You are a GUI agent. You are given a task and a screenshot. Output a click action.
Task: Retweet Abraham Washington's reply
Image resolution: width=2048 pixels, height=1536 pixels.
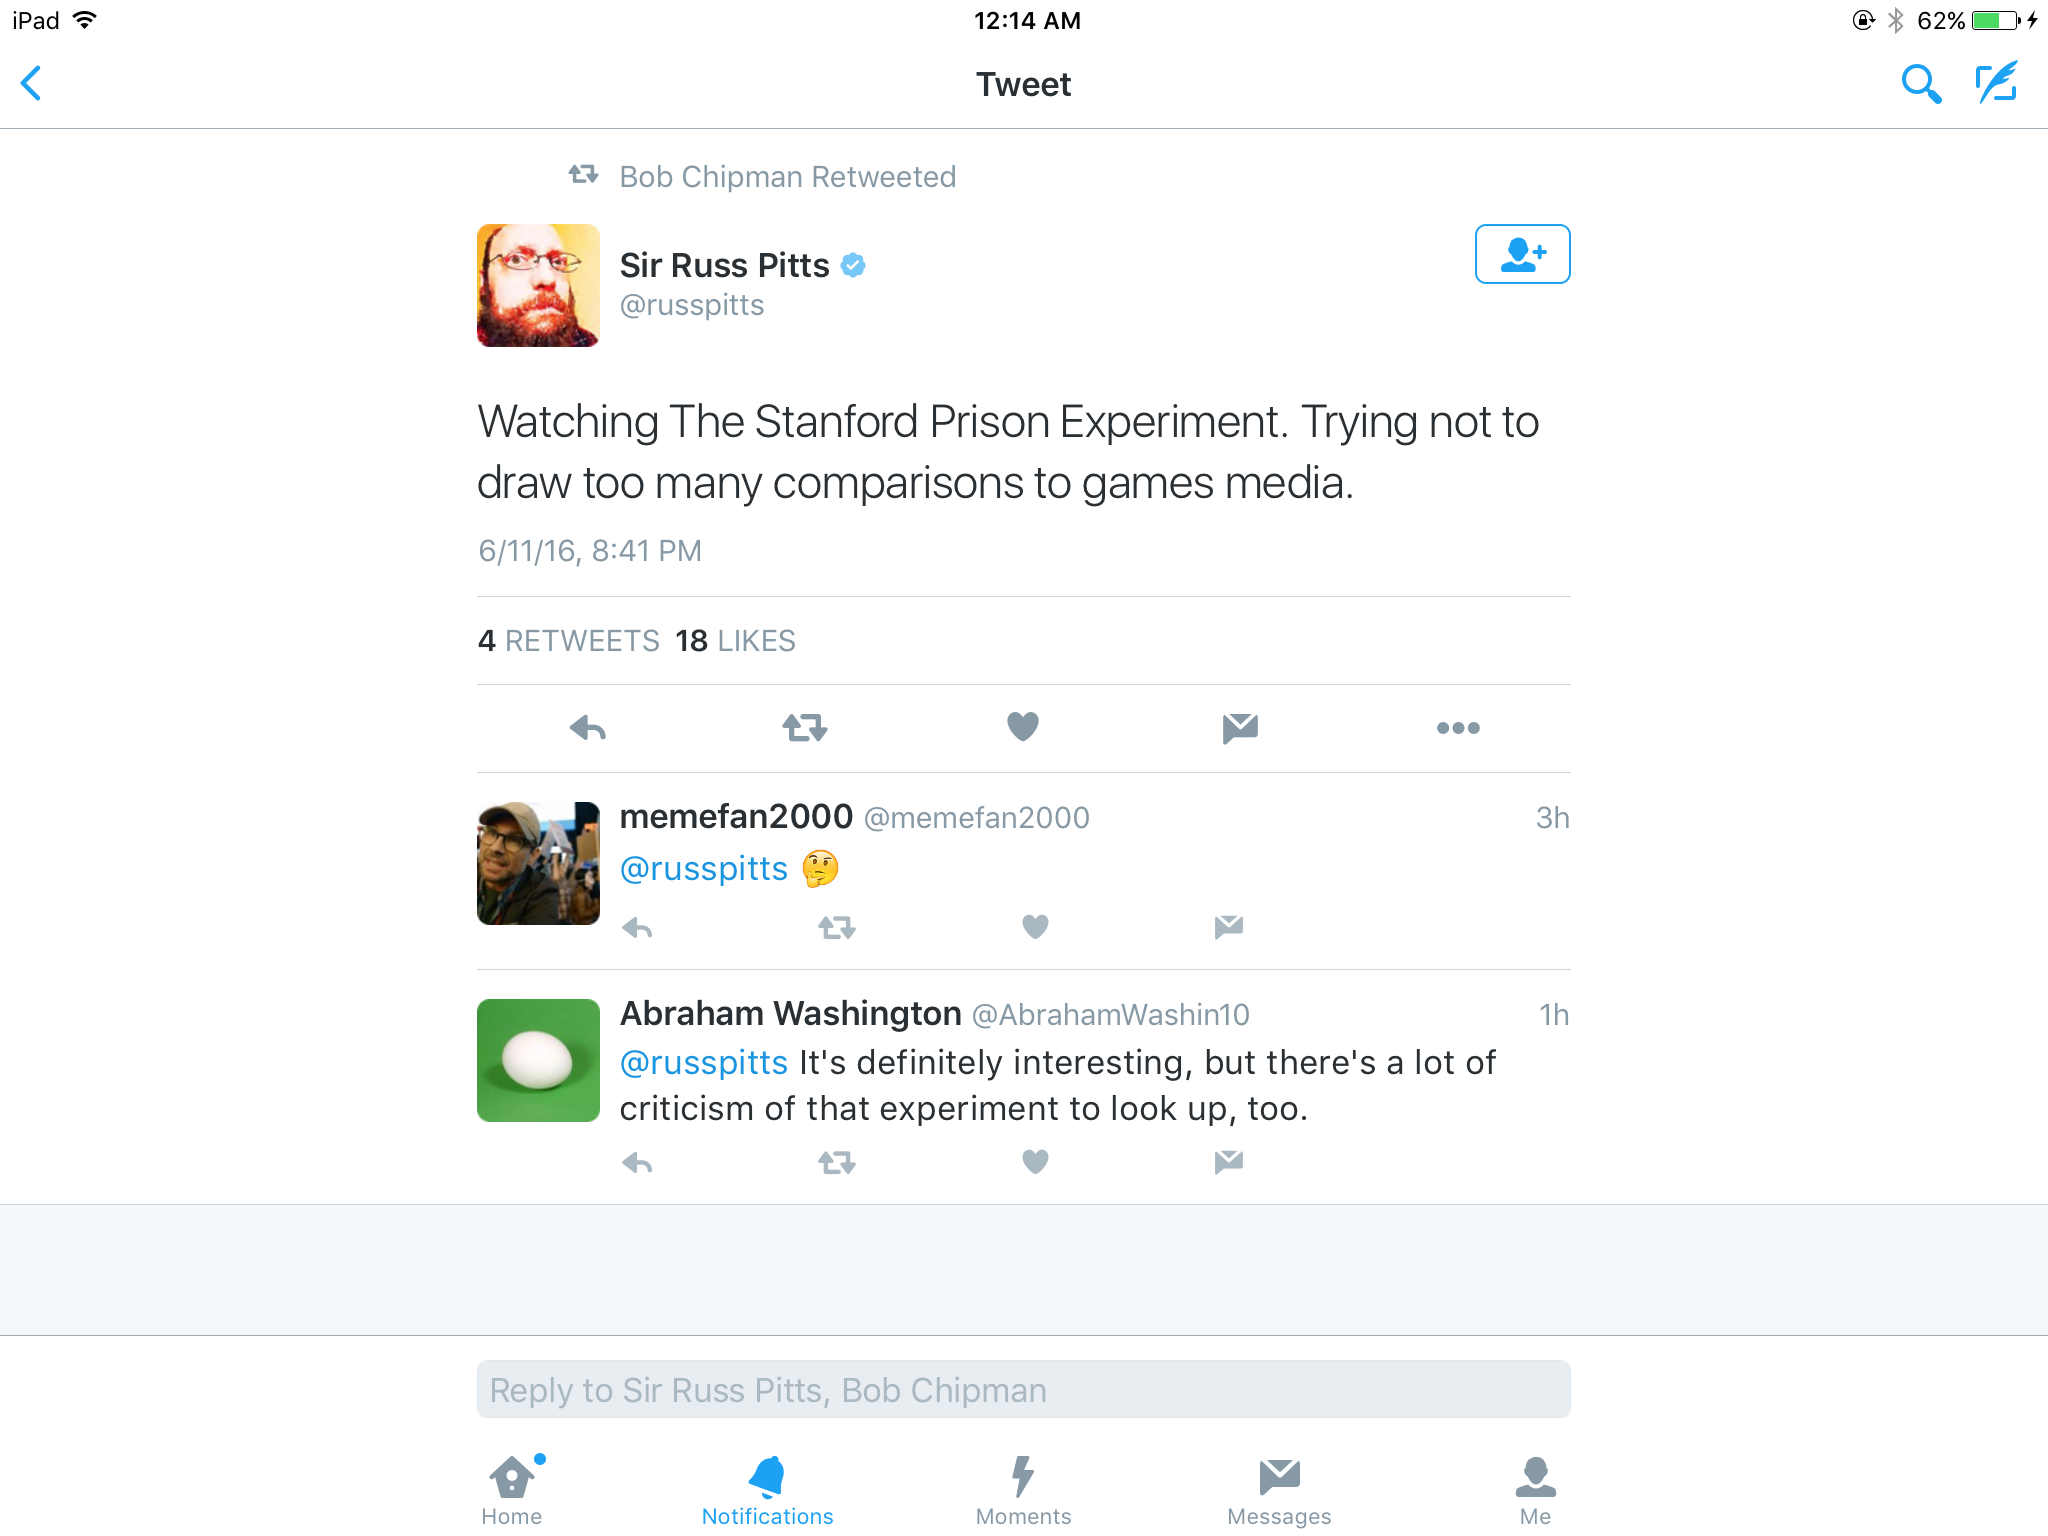[x=837, y=1162]
